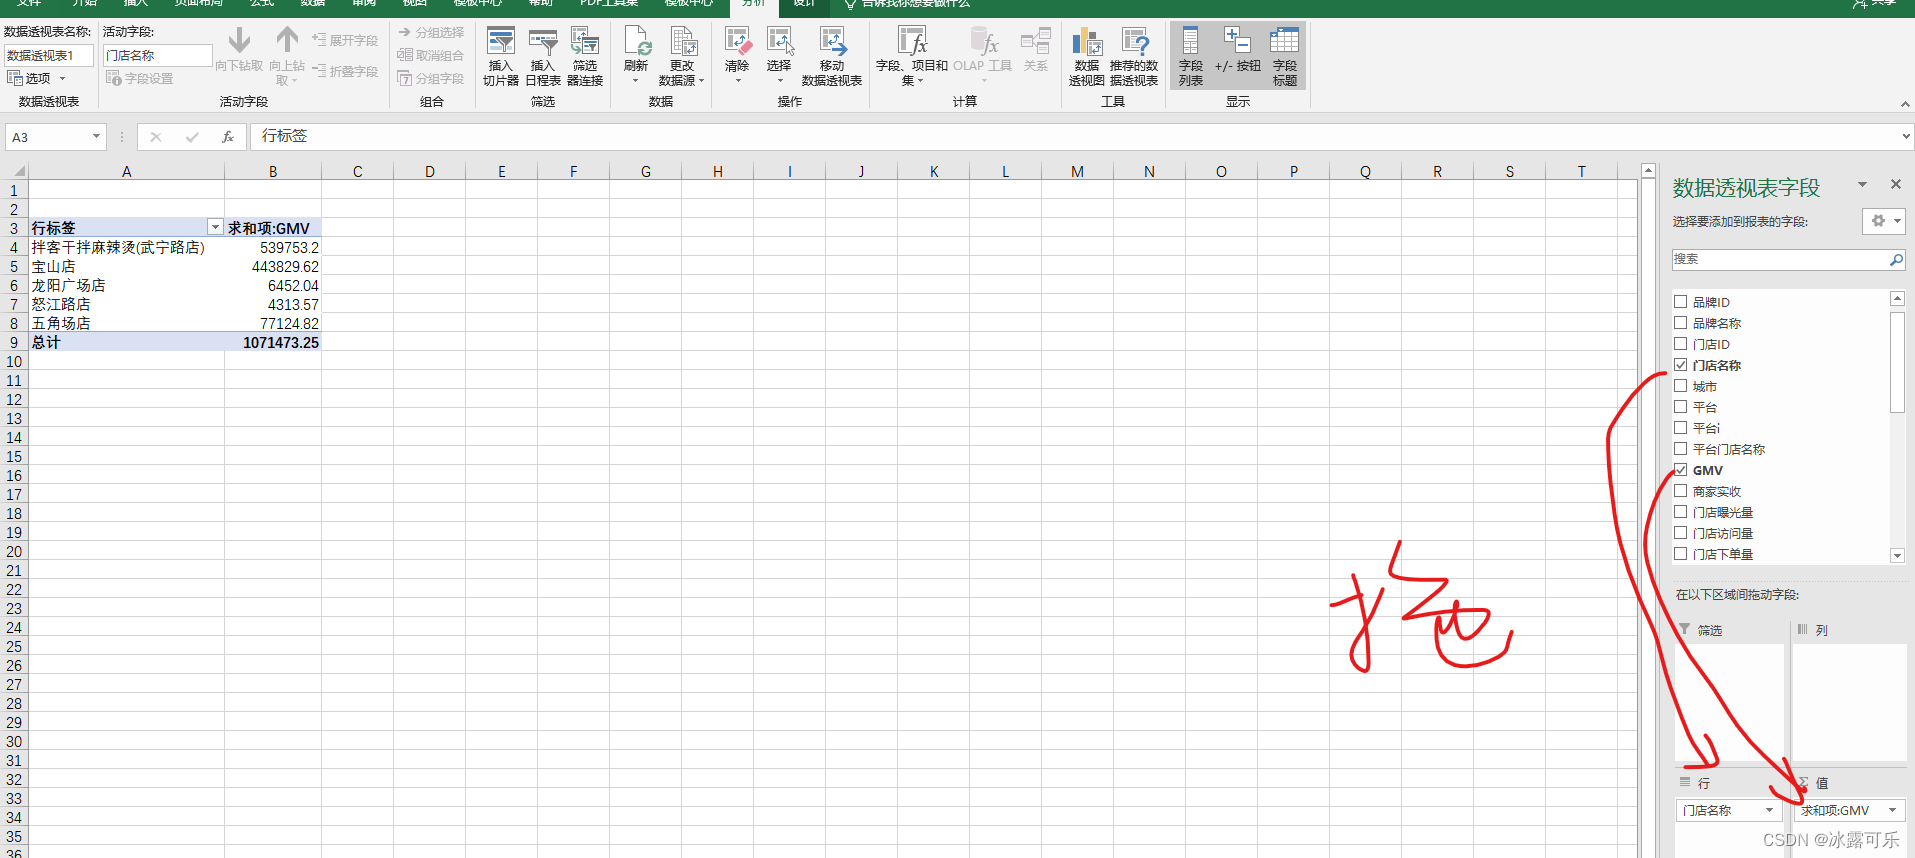Image resolution: width=1915 pixels, height=858 pixels.
Task: Uncheck the GMV field checkbox
Action: tap(1681, 470)
